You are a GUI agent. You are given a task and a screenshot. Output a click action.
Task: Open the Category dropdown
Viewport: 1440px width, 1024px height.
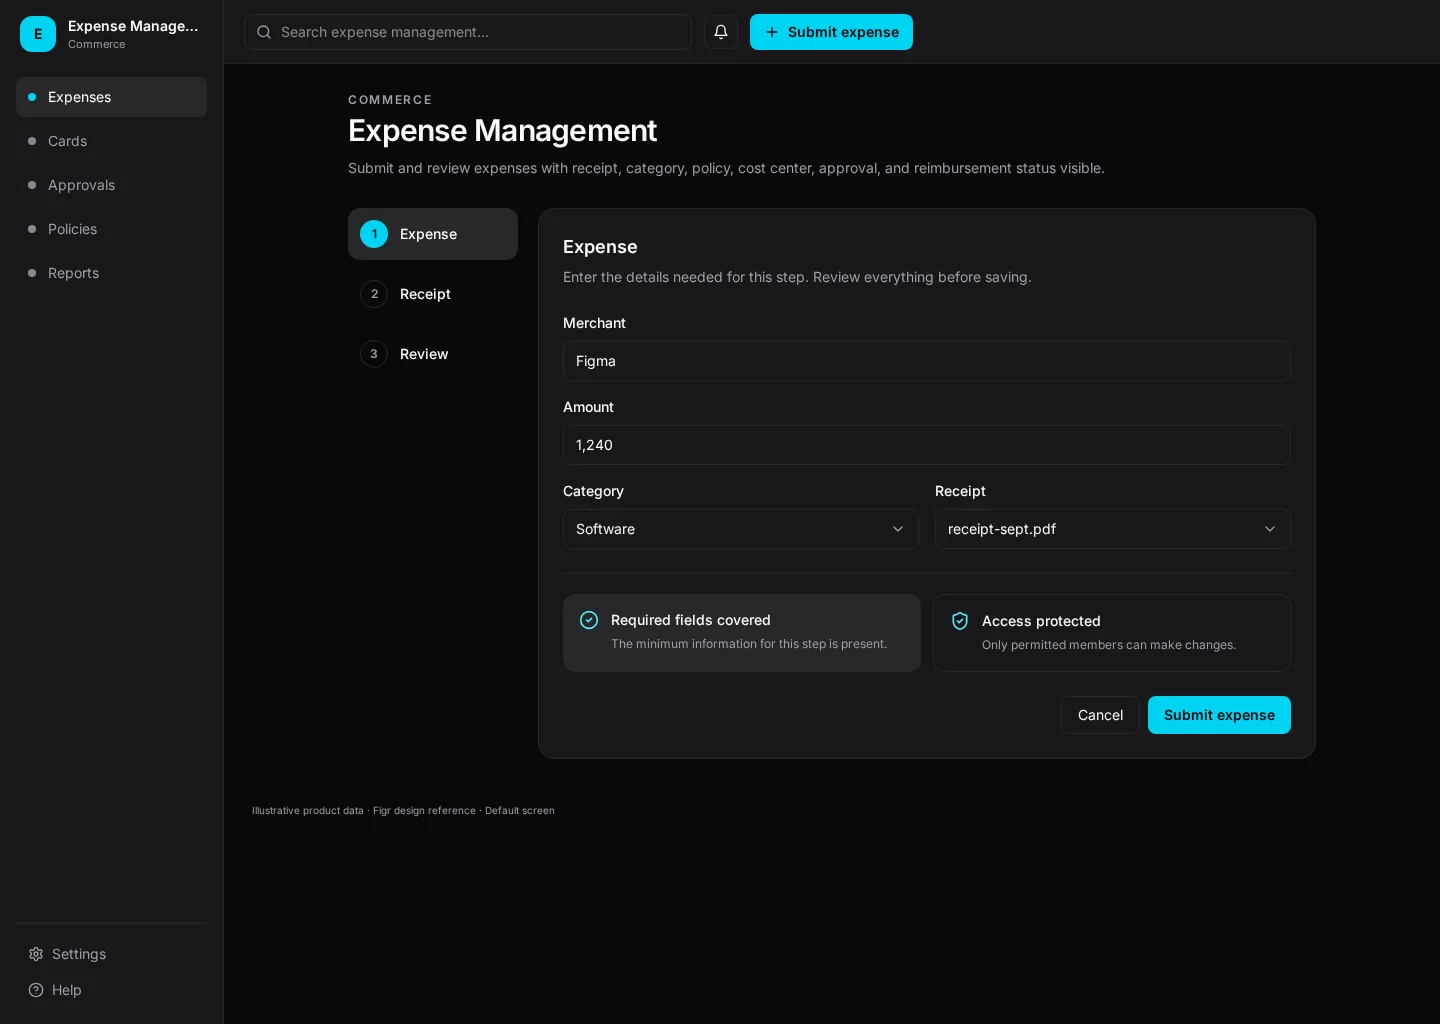741,529
